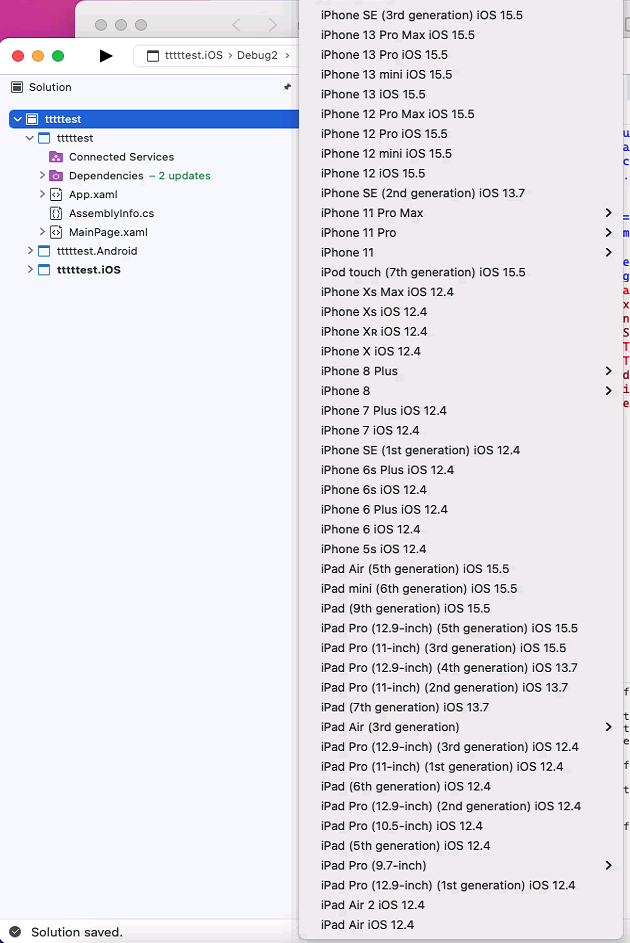
Task: Collapse the tttttest solution node
Action: pos(17,118)
